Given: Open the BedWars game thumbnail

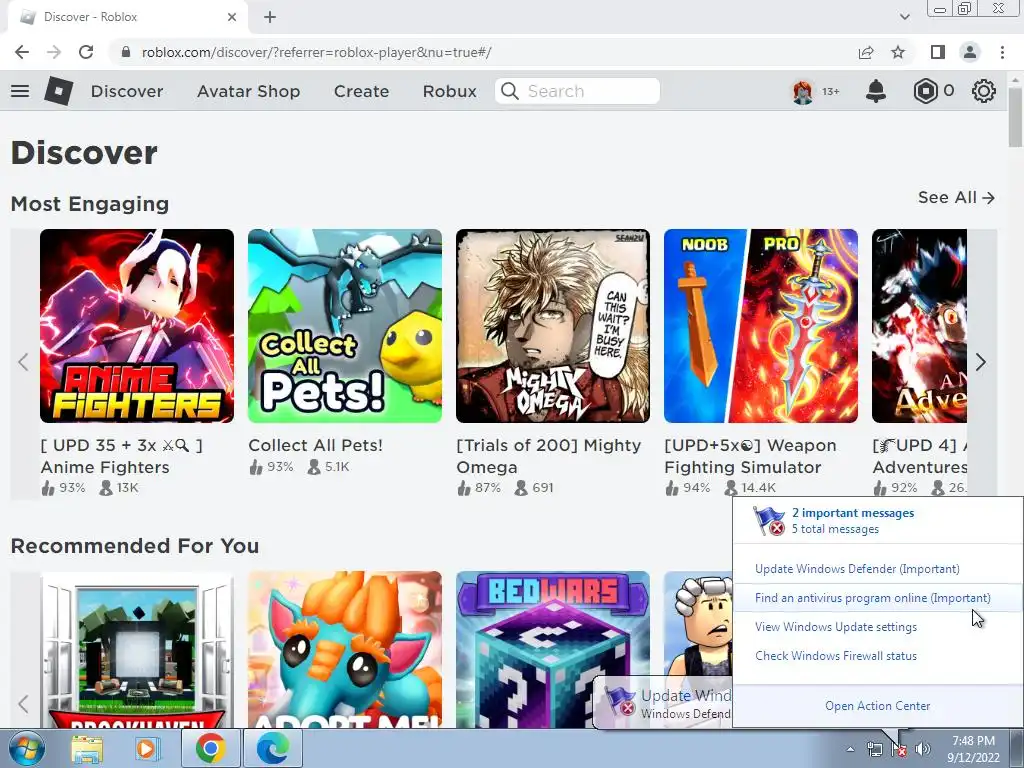Looking at the screenshot, I should [552, 649].
